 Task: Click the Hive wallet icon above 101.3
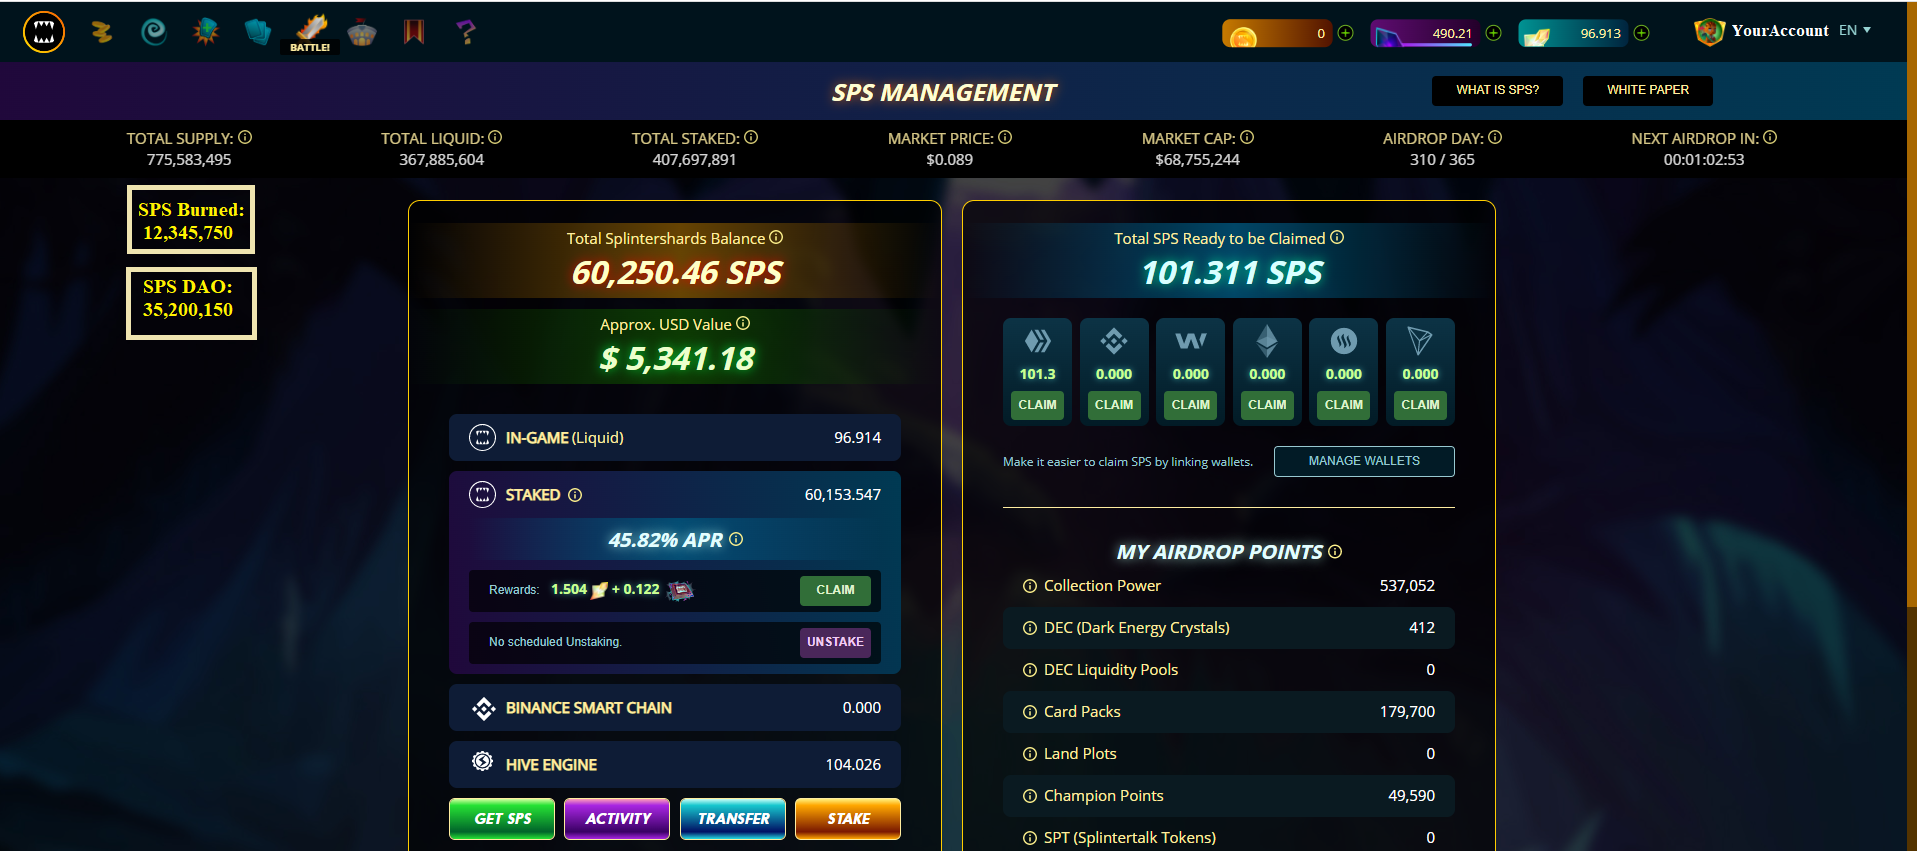pyautogui.click(x=1038, y=341)
